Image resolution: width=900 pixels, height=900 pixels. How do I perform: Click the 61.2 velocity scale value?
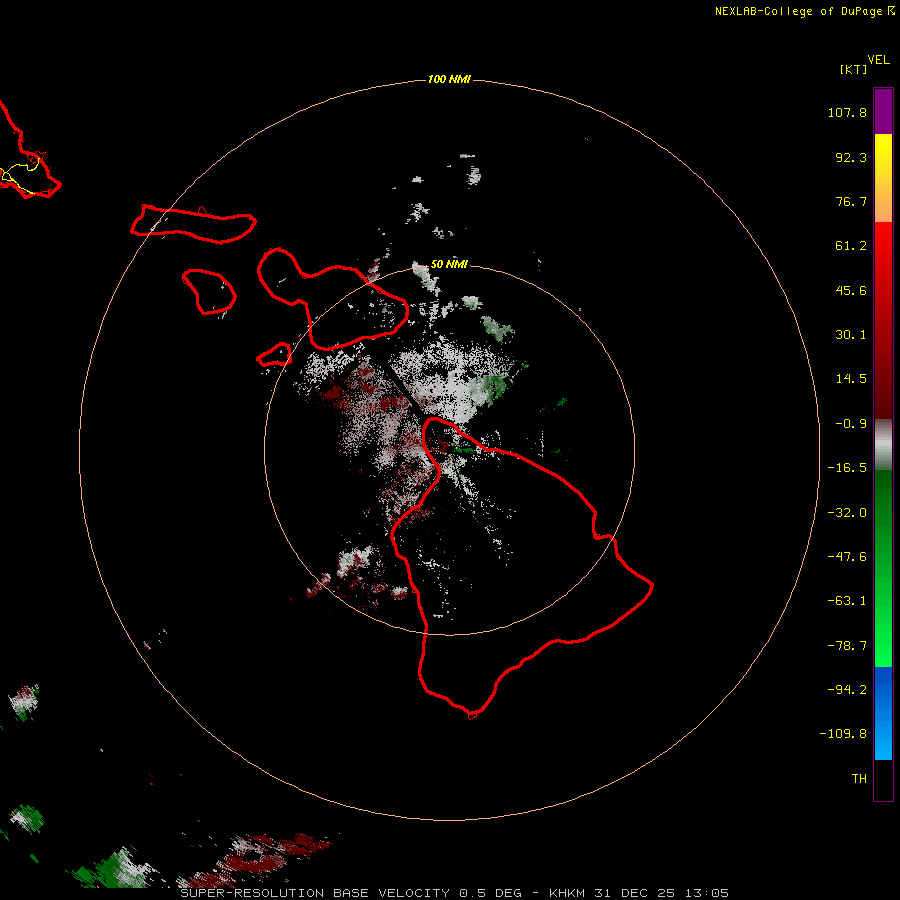851,246
